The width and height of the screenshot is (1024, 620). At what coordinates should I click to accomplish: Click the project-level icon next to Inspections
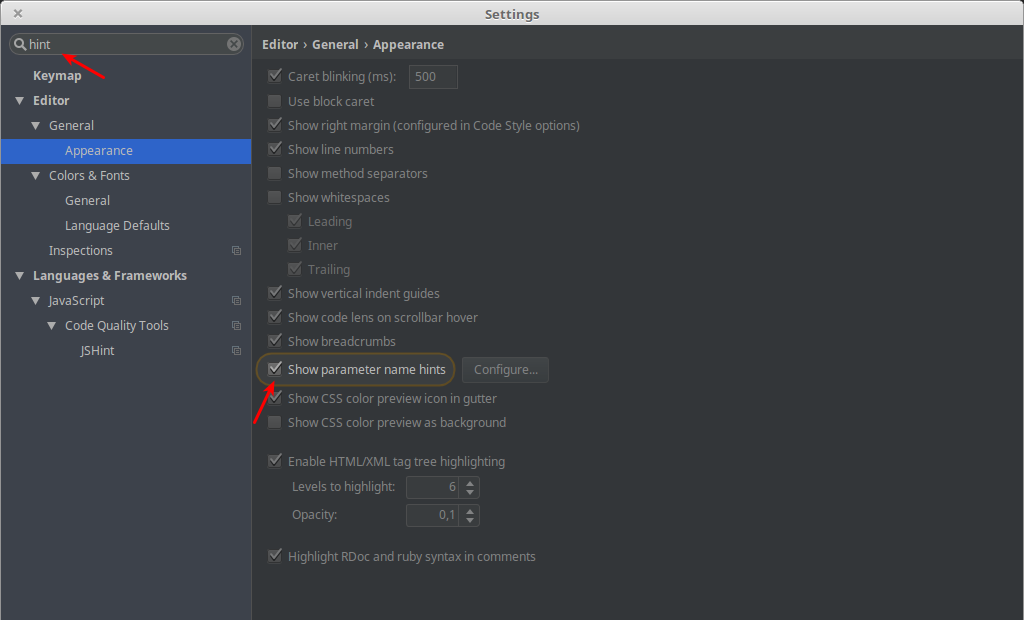coord(236,251)
